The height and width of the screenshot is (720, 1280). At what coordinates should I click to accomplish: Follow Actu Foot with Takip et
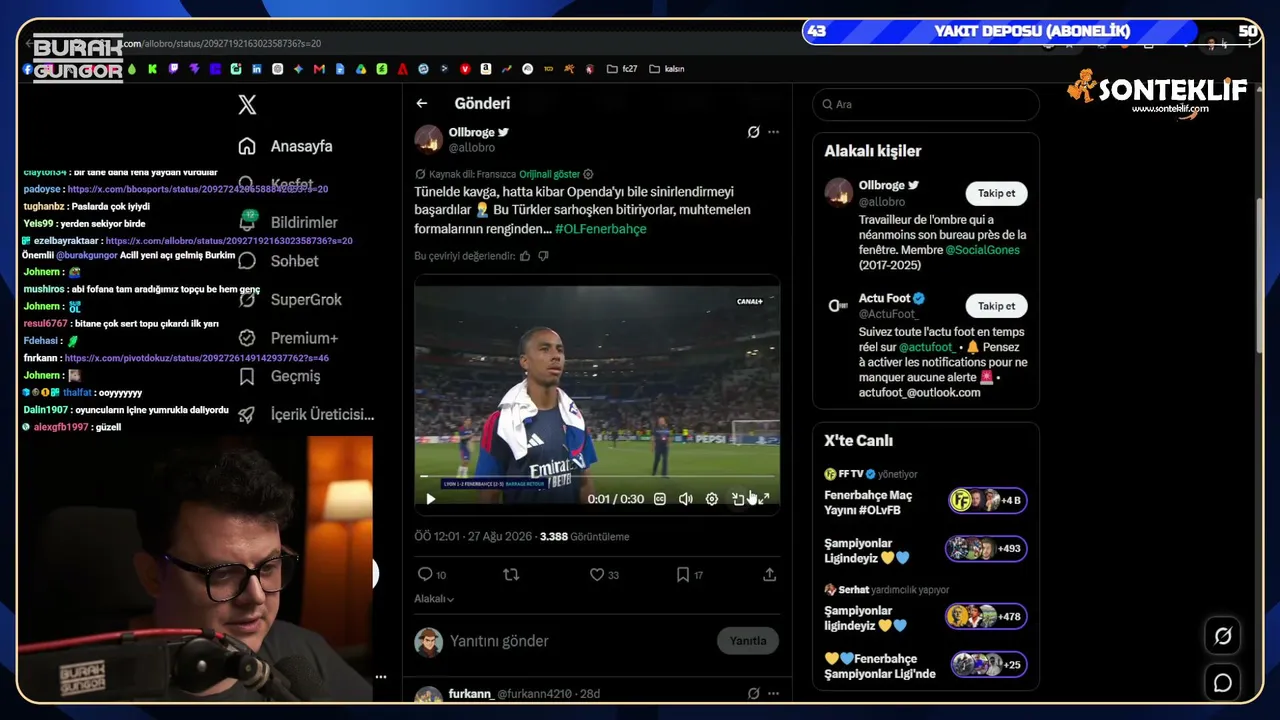point(996,306)
